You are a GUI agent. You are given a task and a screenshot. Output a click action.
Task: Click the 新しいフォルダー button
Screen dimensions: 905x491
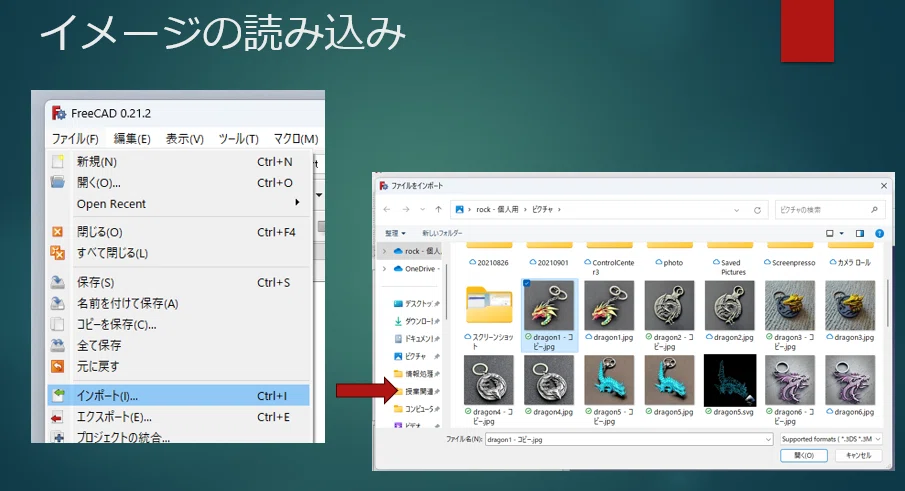coord(442,233)
